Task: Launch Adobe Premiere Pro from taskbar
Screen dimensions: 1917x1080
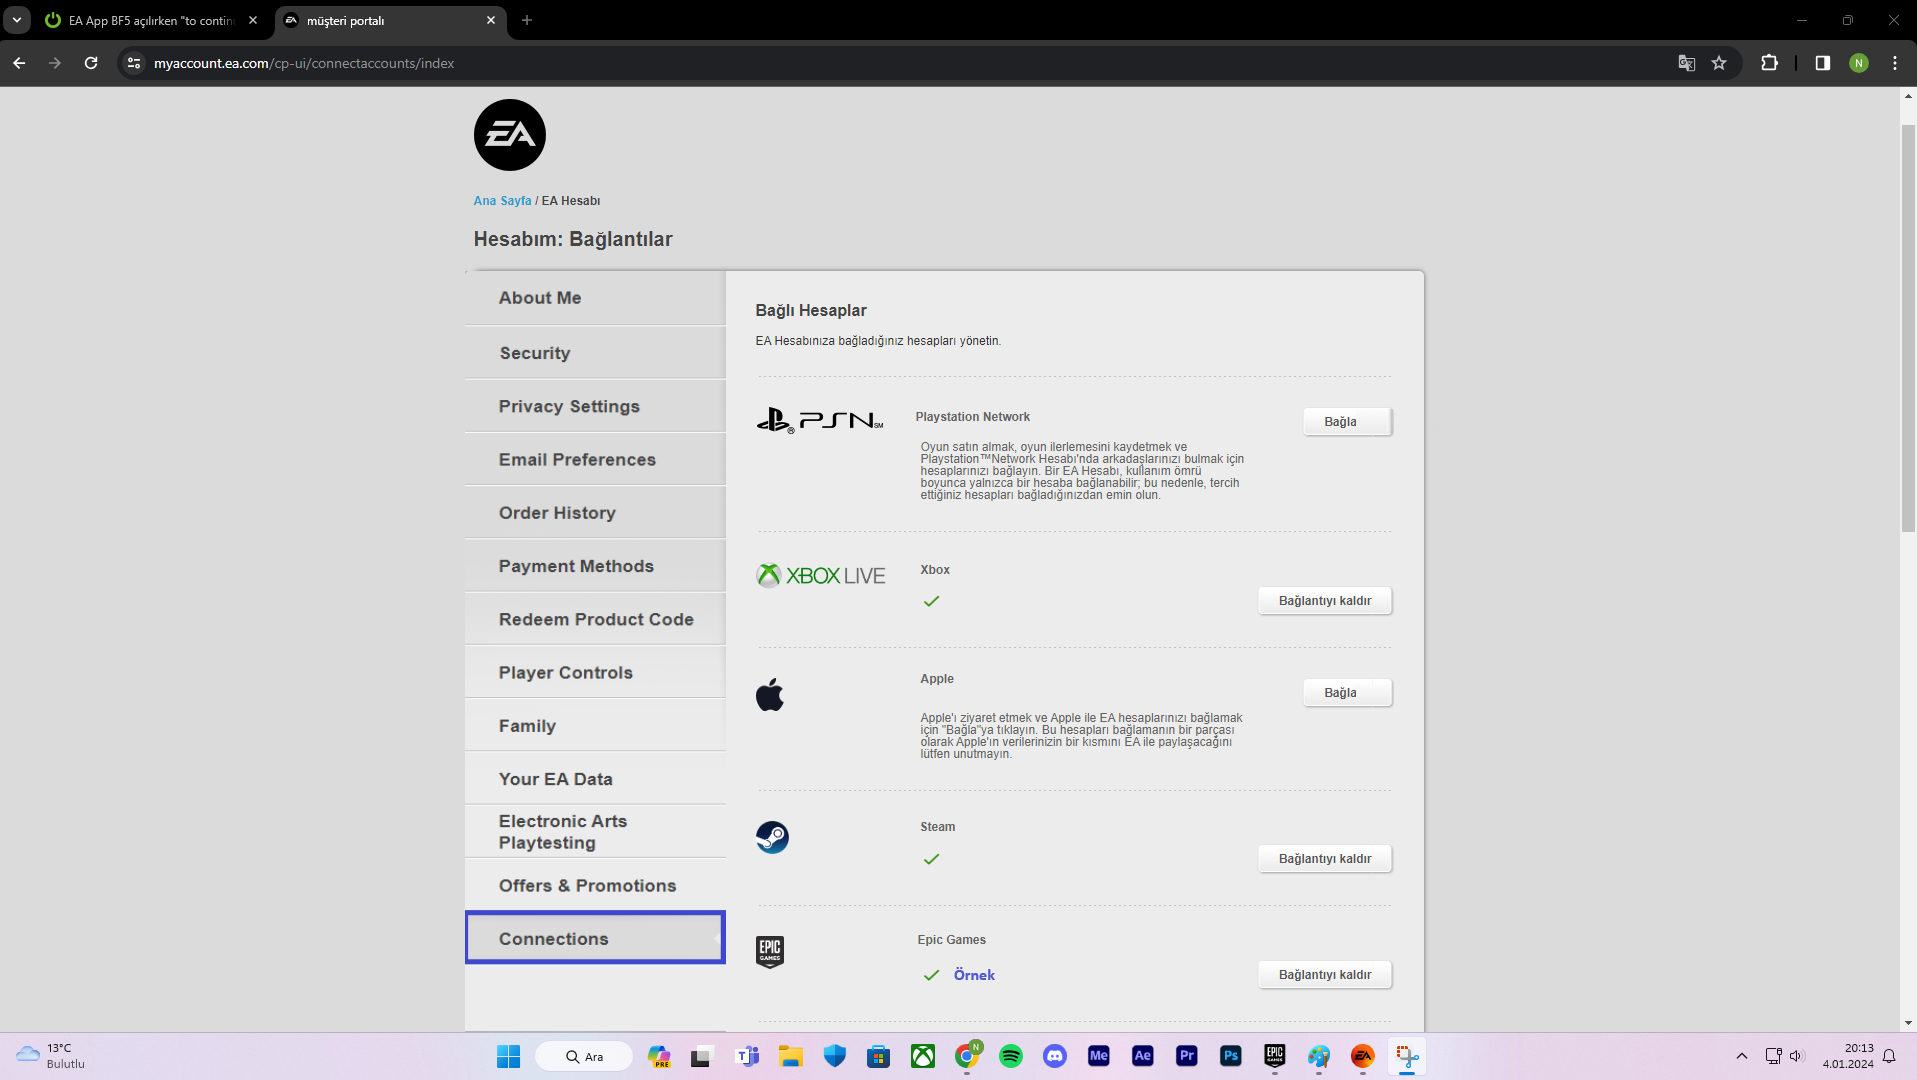Action: tap(1187, 1056)
